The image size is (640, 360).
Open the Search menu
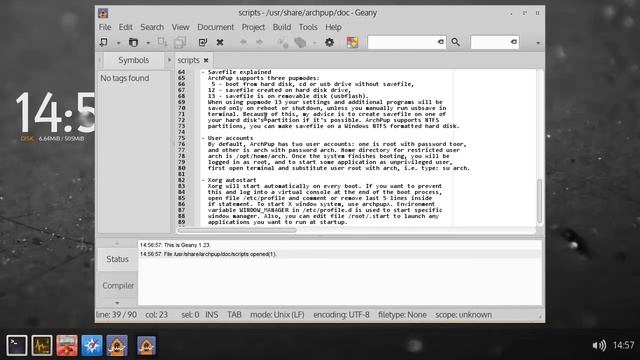click(x=152, y=27)
